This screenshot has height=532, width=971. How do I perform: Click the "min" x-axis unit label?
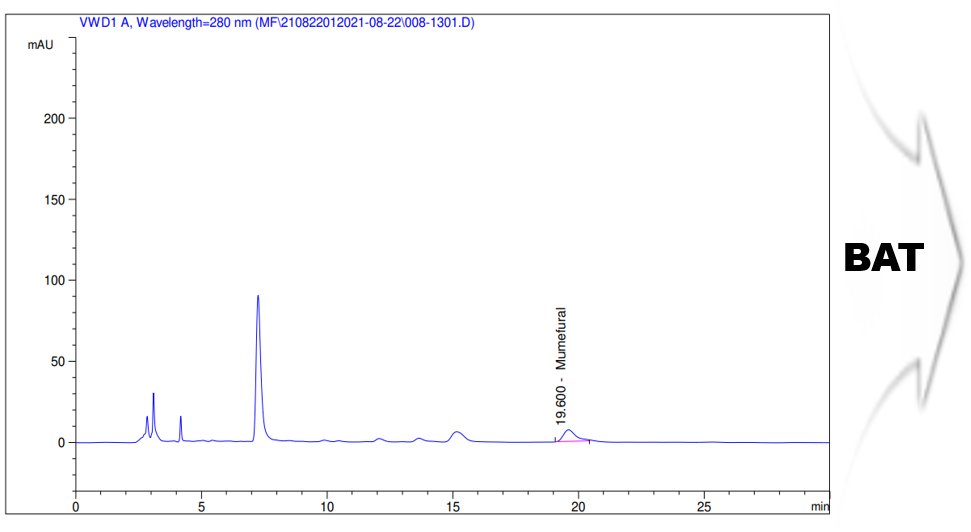click(x=820, y=508)
